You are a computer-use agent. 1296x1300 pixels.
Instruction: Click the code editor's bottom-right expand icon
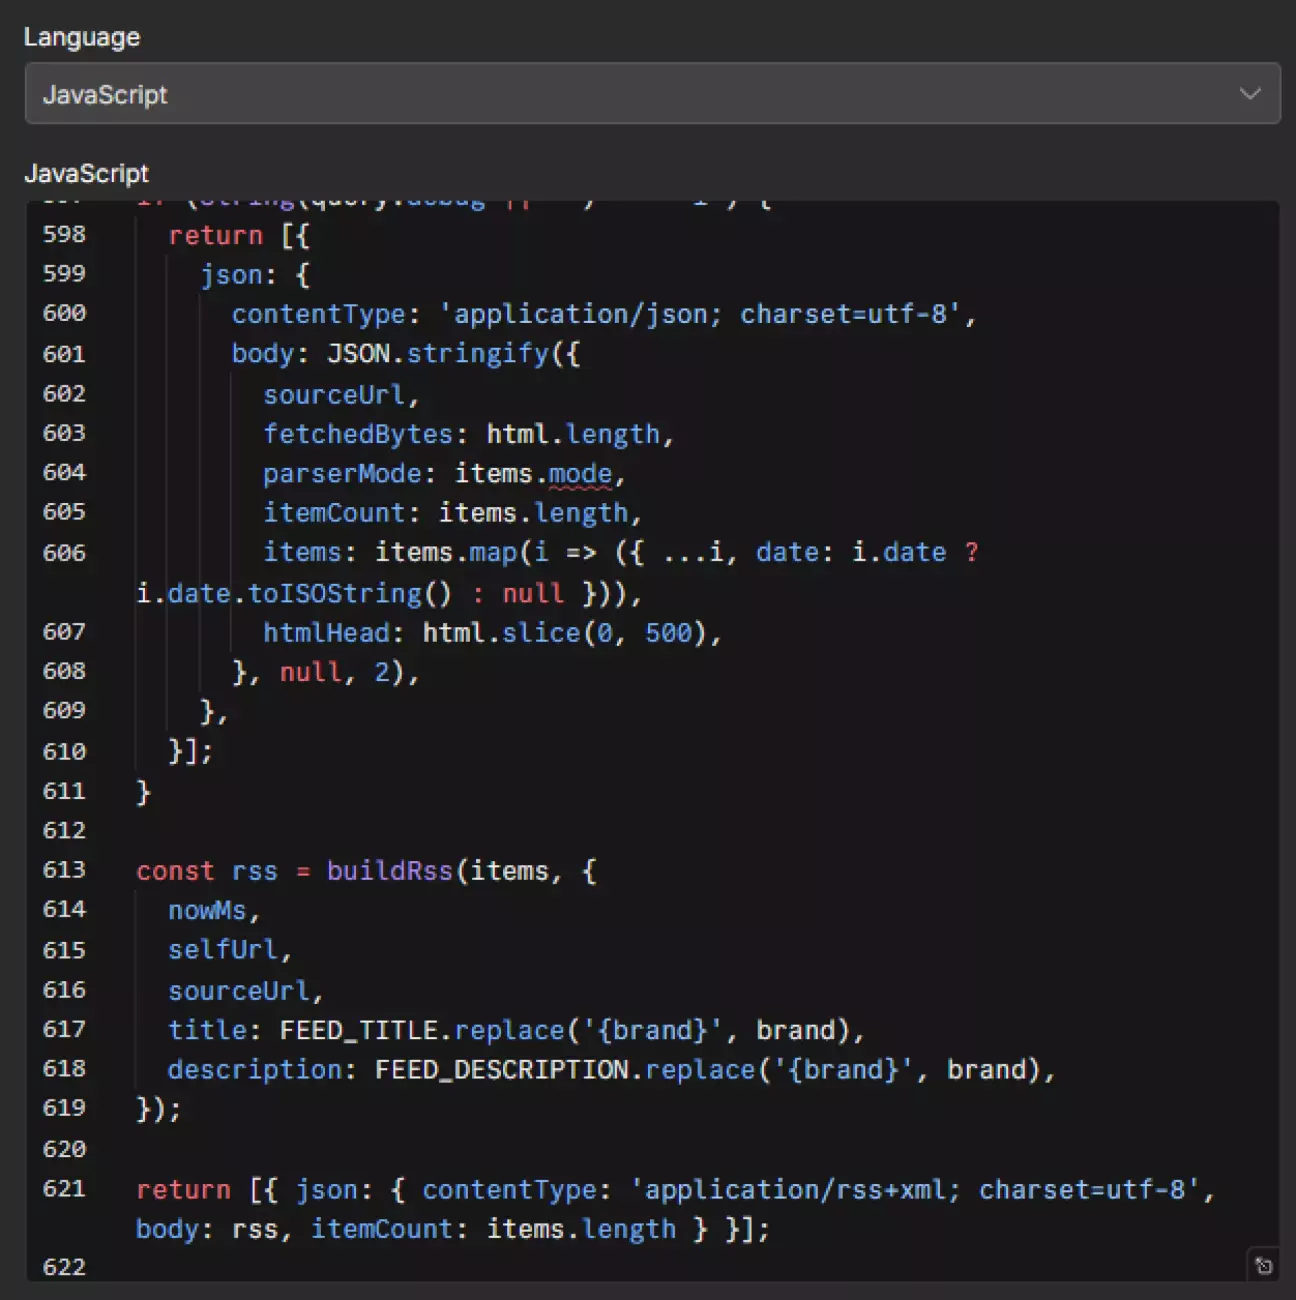tap(1263, 1265)
